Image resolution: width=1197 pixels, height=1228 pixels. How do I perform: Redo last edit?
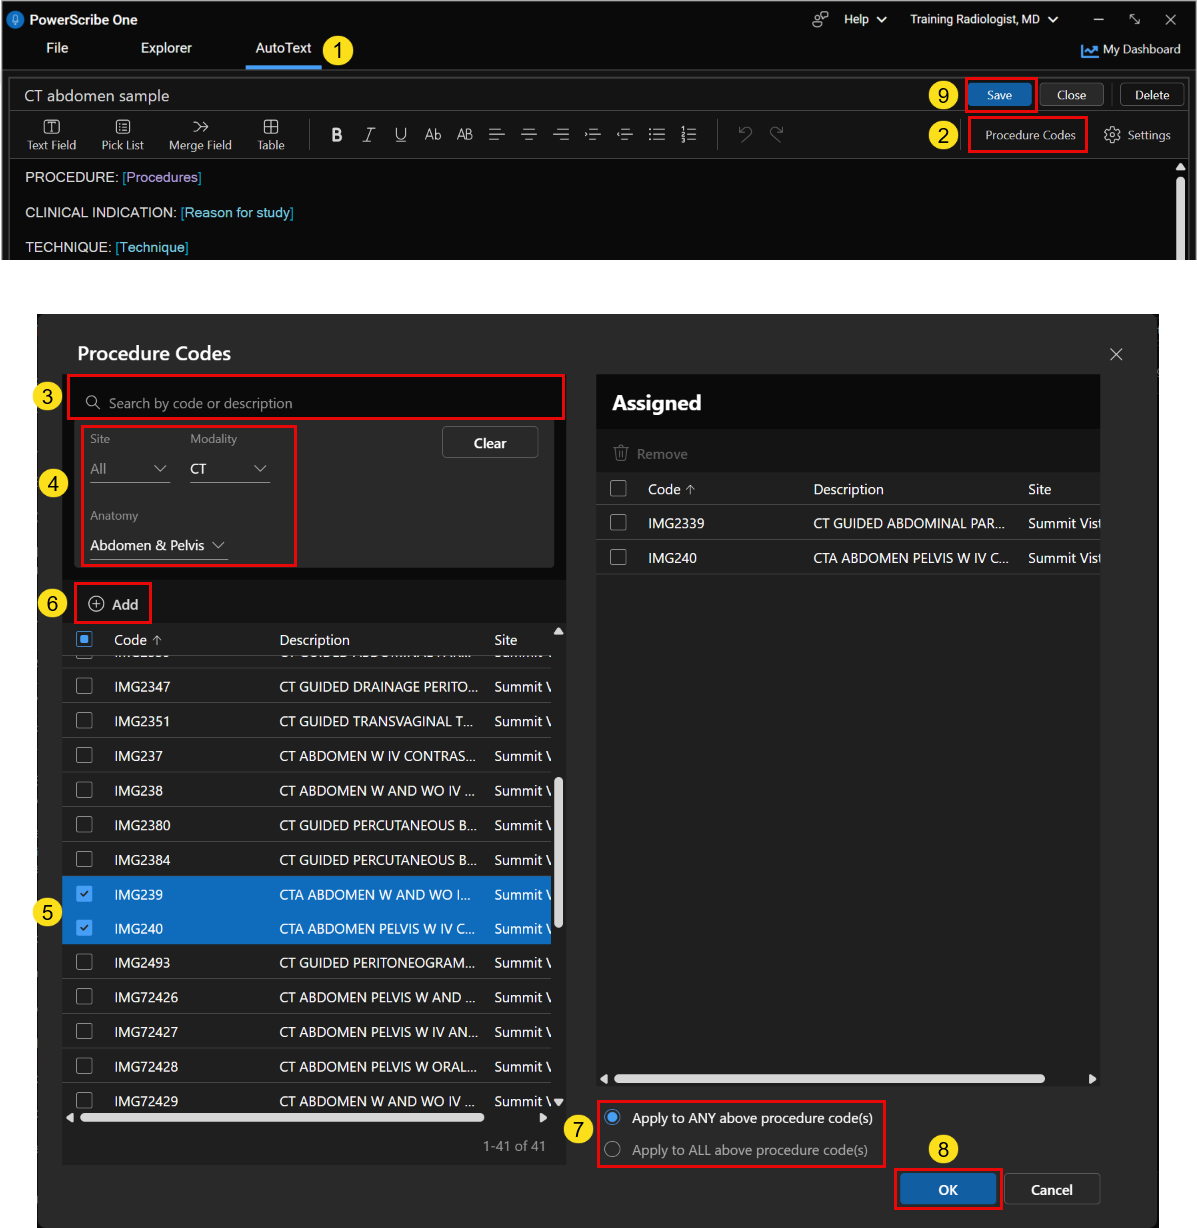point(777,135)
